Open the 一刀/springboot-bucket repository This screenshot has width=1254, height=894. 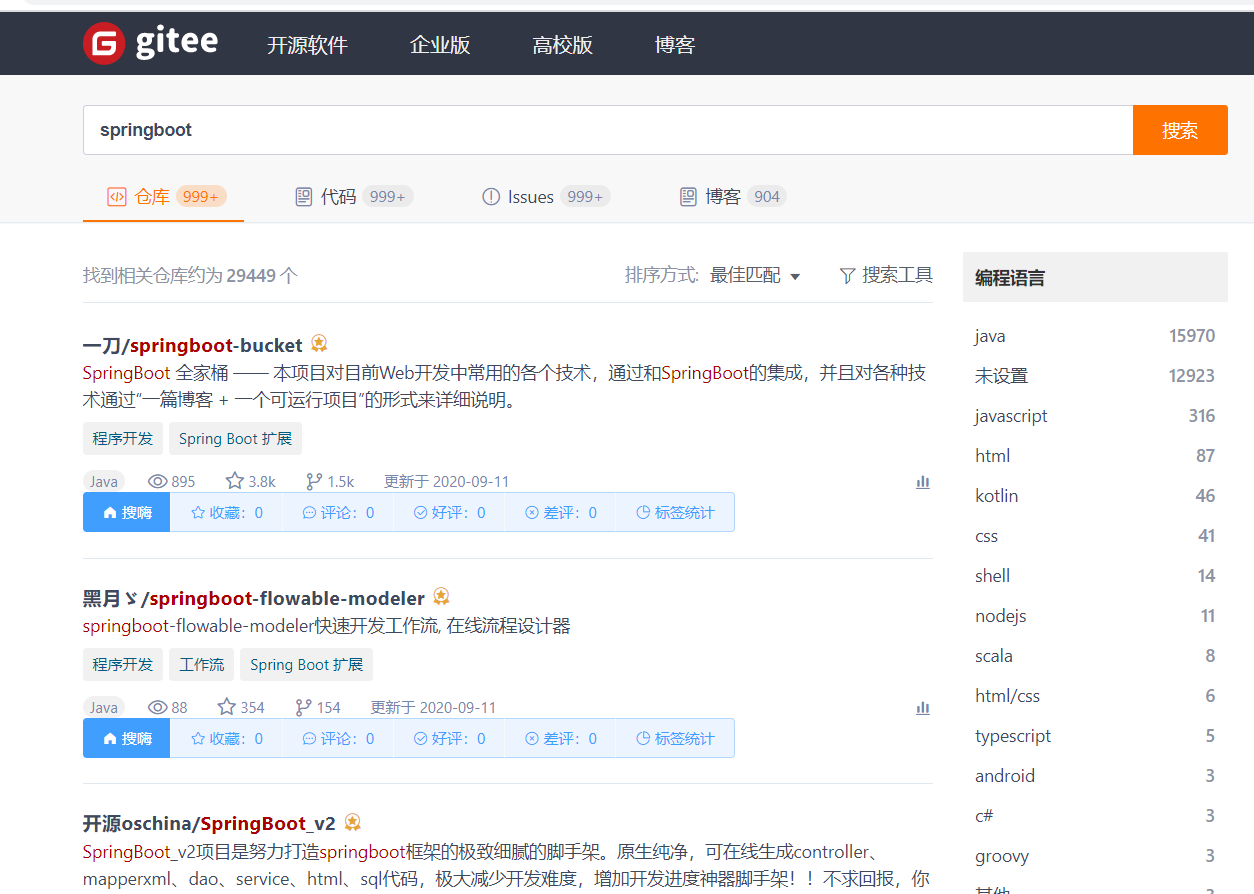click(192, 345)
